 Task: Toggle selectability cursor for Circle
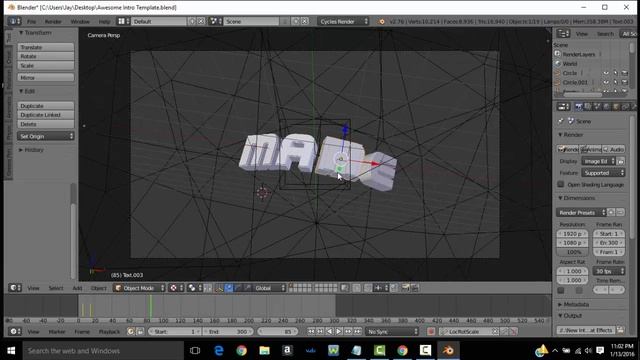616,73
